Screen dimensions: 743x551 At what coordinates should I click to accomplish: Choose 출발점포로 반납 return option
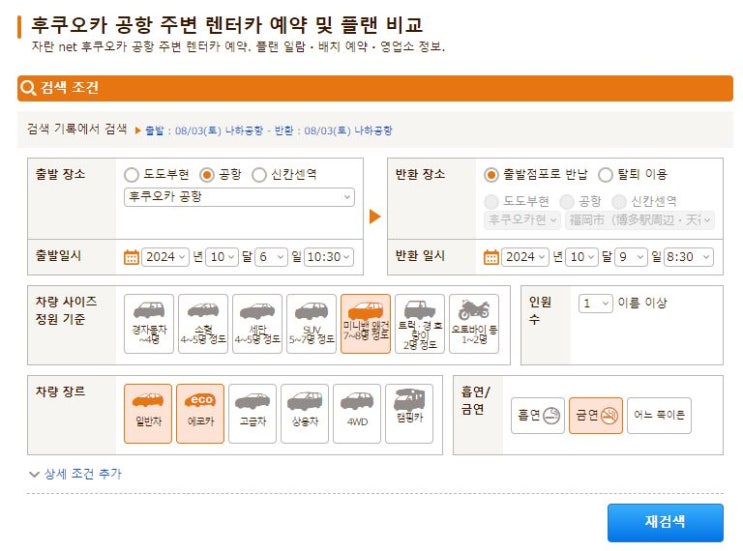coord(491,175)
